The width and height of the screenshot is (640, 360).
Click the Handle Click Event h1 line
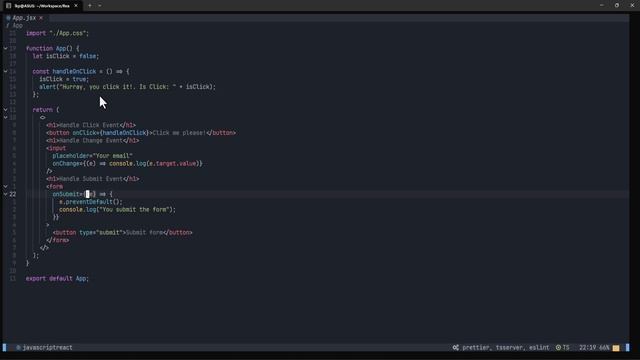(x=91, y=125)
